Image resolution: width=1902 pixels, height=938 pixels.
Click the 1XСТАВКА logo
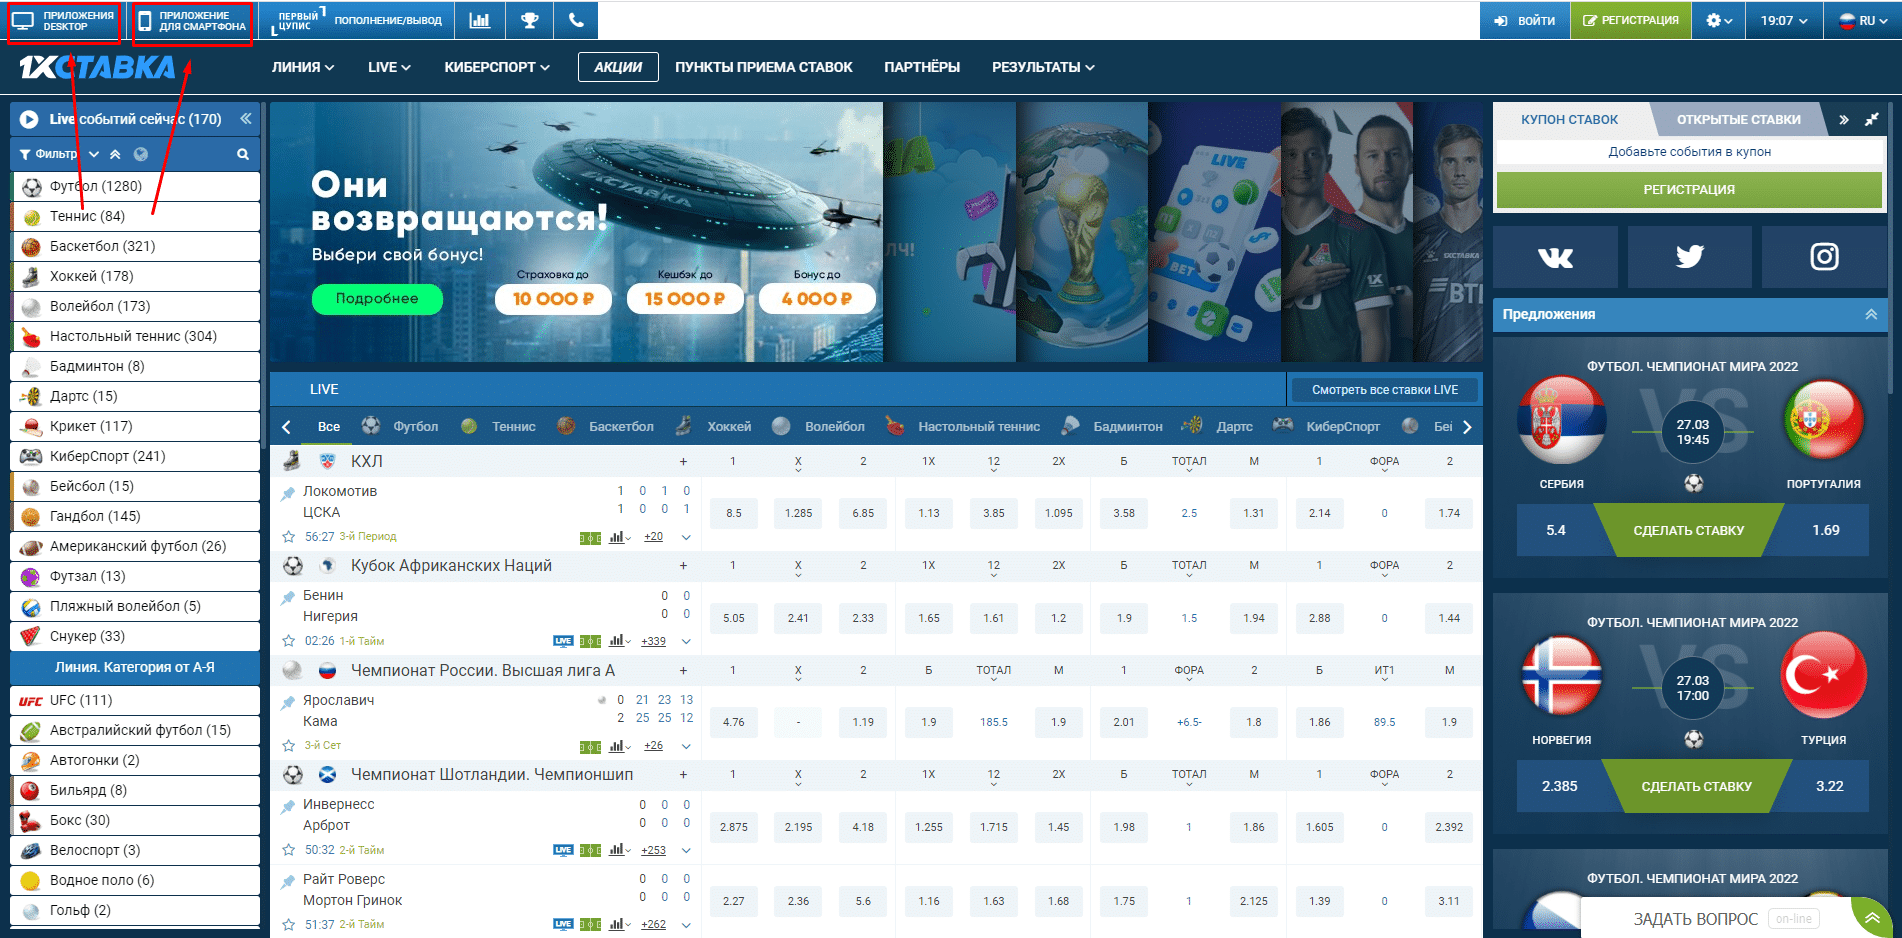tap(97, 67)
